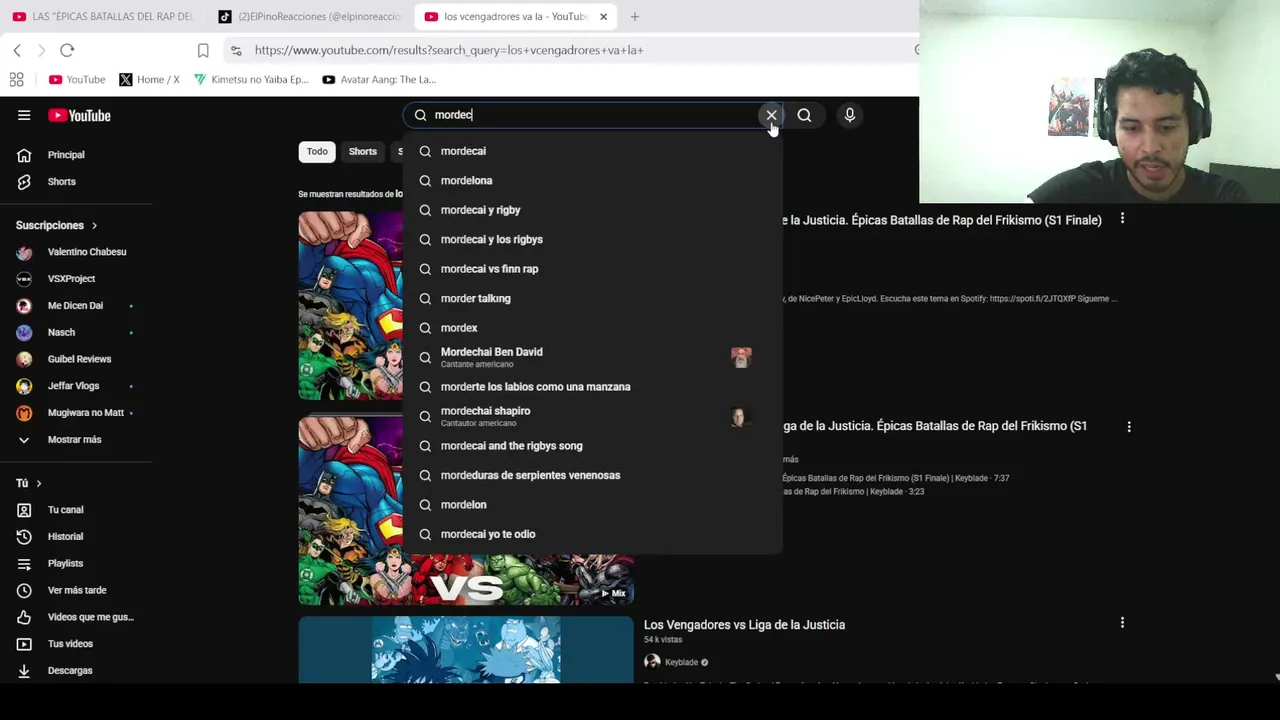The width and height of the screenshot is (1280, 720).
Task: Switch to the ElPinoReacciones TikTok tab
Action: point(311,16)
